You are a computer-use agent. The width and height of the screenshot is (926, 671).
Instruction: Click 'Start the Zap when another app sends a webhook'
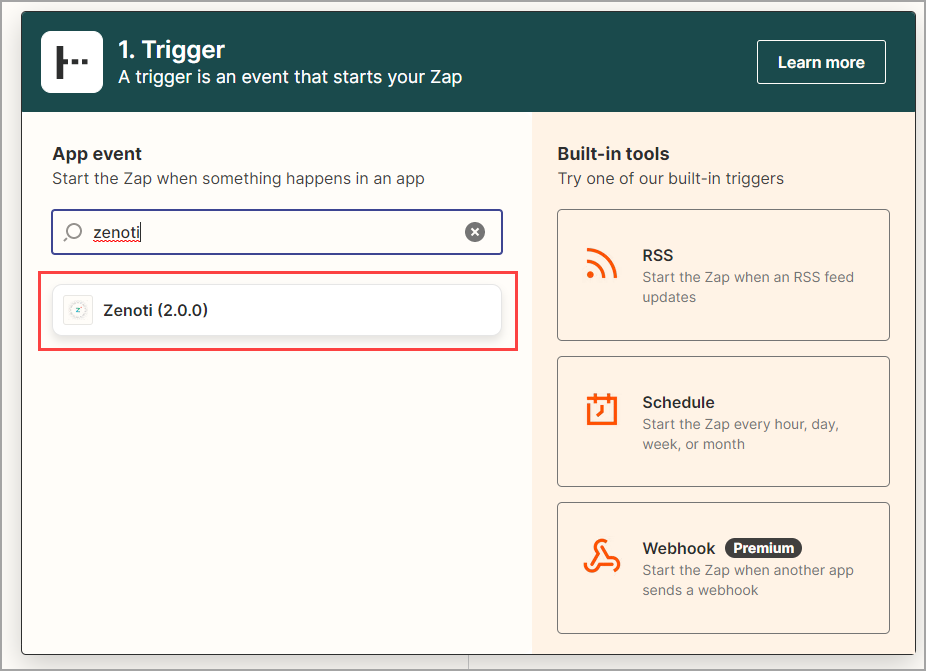[x=748, y=580]
